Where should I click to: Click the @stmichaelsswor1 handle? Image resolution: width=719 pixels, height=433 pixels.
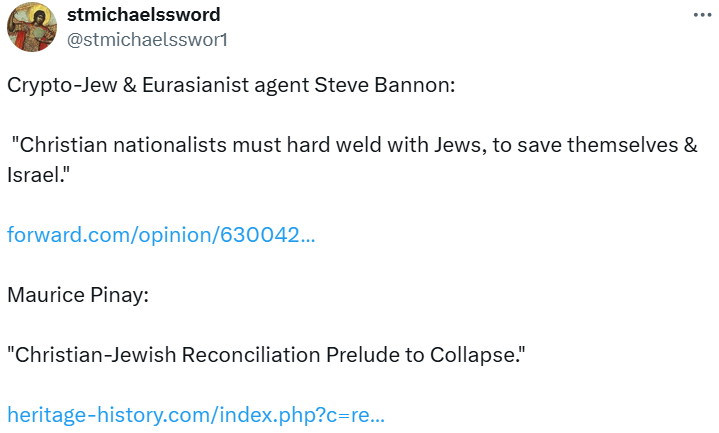click(147, 39)
